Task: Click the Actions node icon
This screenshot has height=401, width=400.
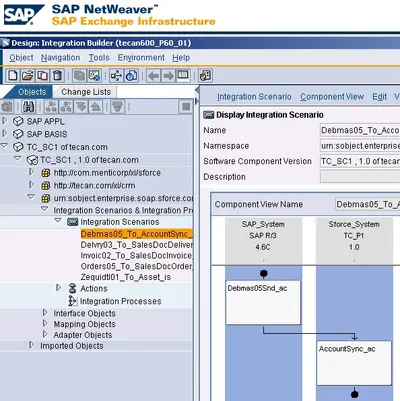Action: pos(72,288)
